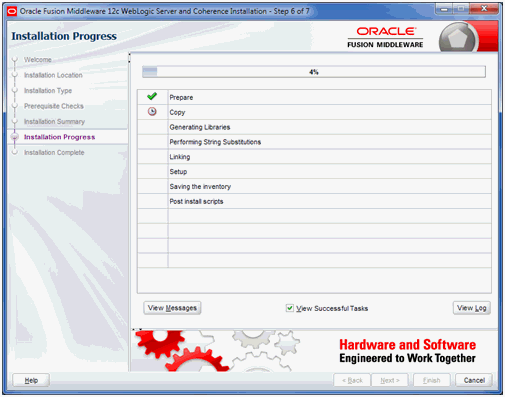Select Installation Type step

click(48, 91)
